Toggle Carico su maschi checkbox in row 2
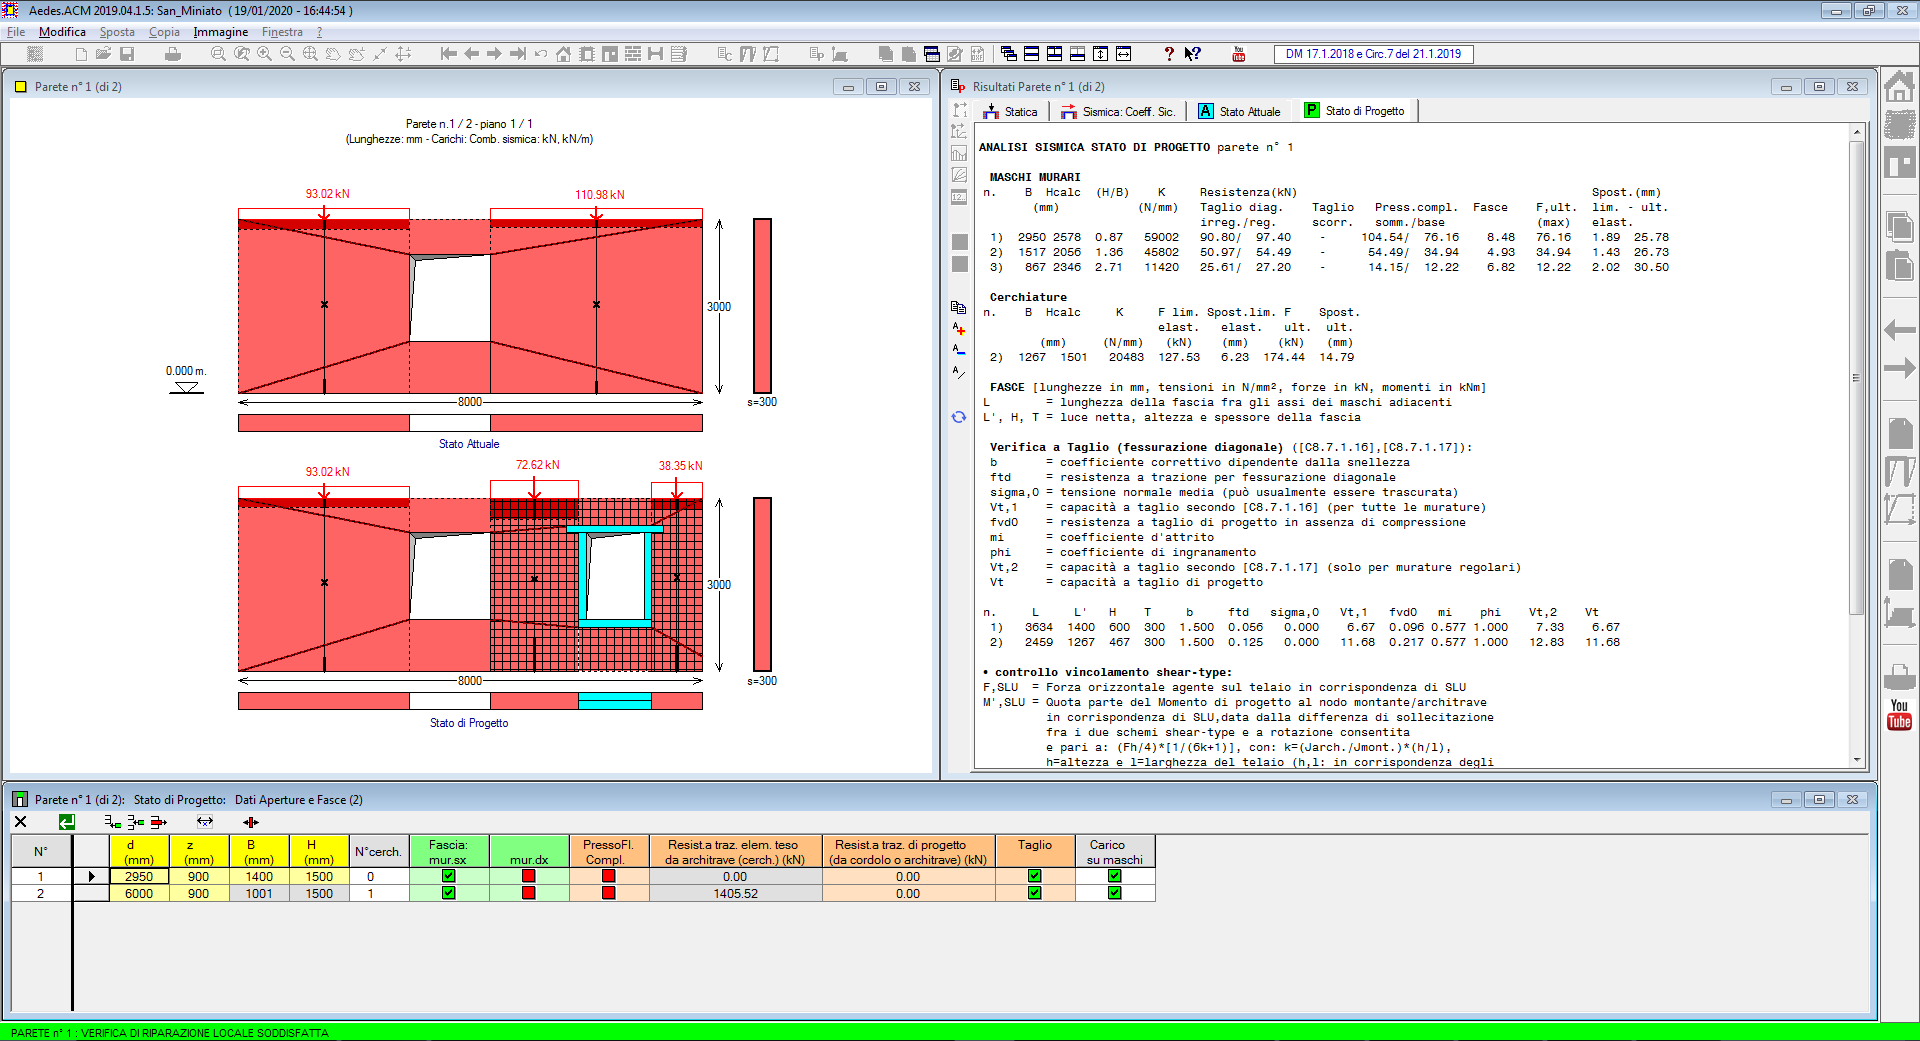1920x1041 pixels. click(x=1114, y=893)
